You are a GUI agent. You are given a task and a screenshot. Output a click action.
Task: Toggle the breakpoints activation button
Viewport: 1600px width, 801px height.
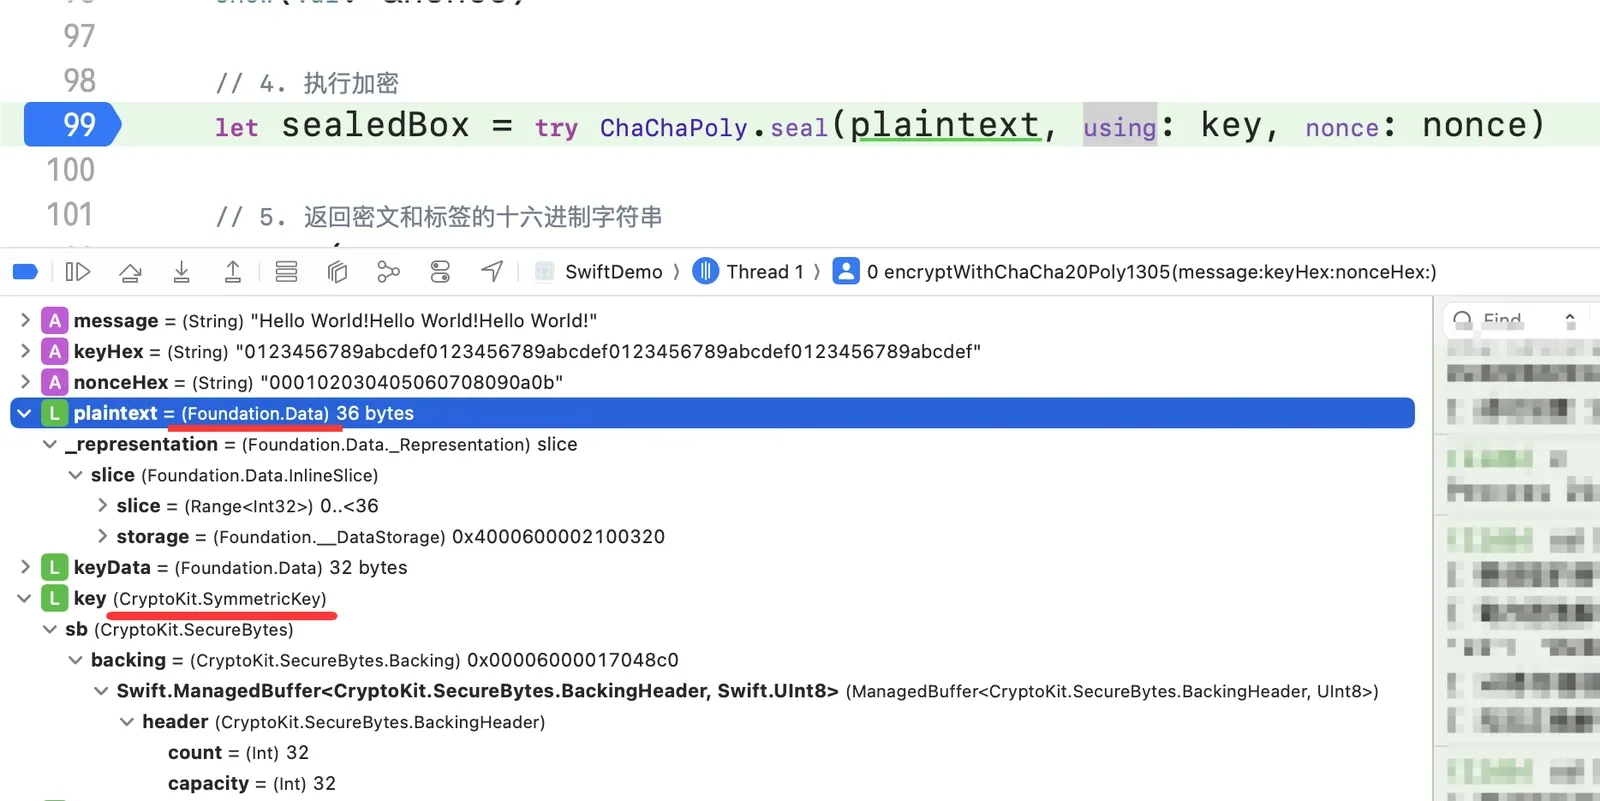25,272
